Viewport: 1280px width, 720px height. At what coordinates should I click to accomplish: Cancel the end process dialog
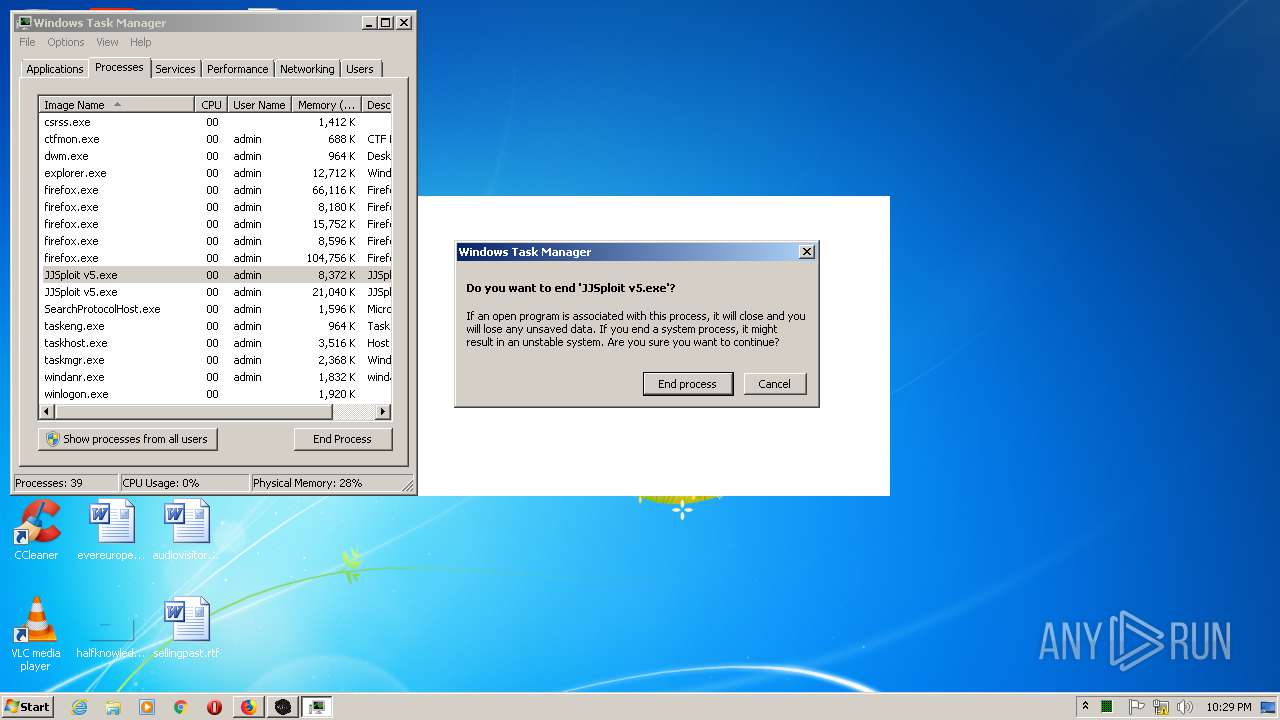coord(774,384)
